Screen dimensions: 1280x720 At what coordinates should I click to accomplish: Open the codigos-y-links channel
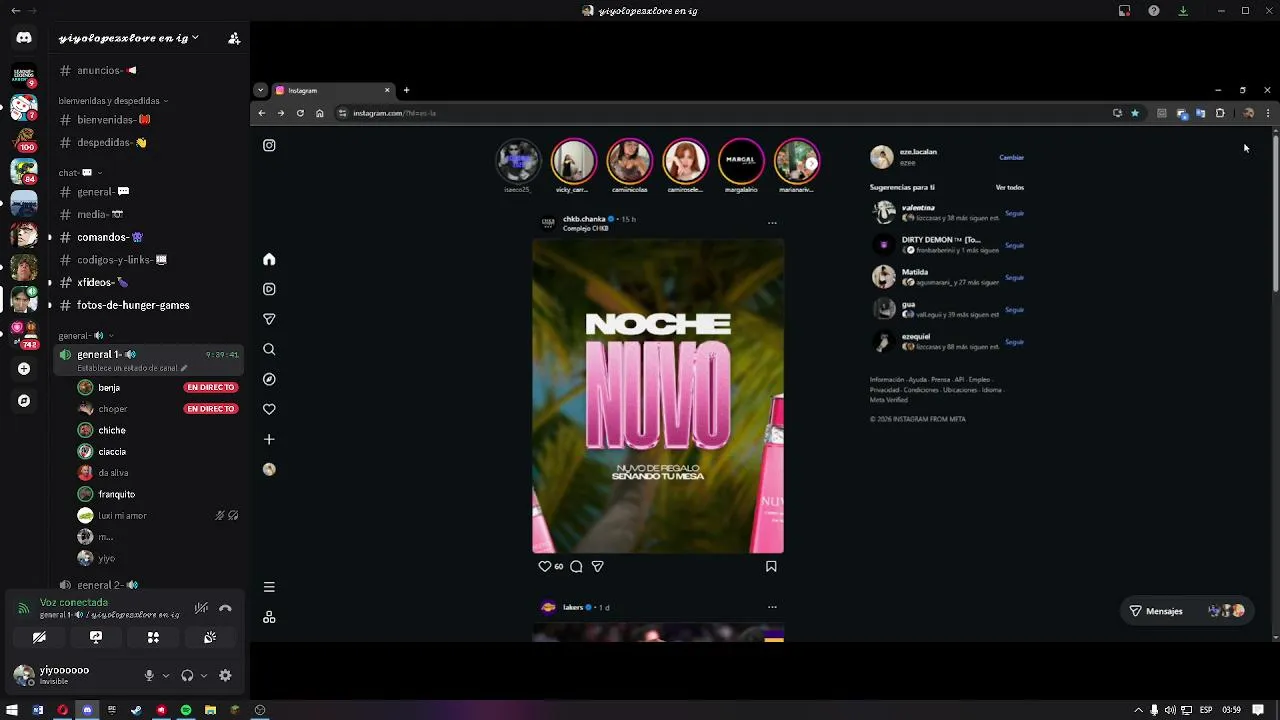[x=149, y=260]
